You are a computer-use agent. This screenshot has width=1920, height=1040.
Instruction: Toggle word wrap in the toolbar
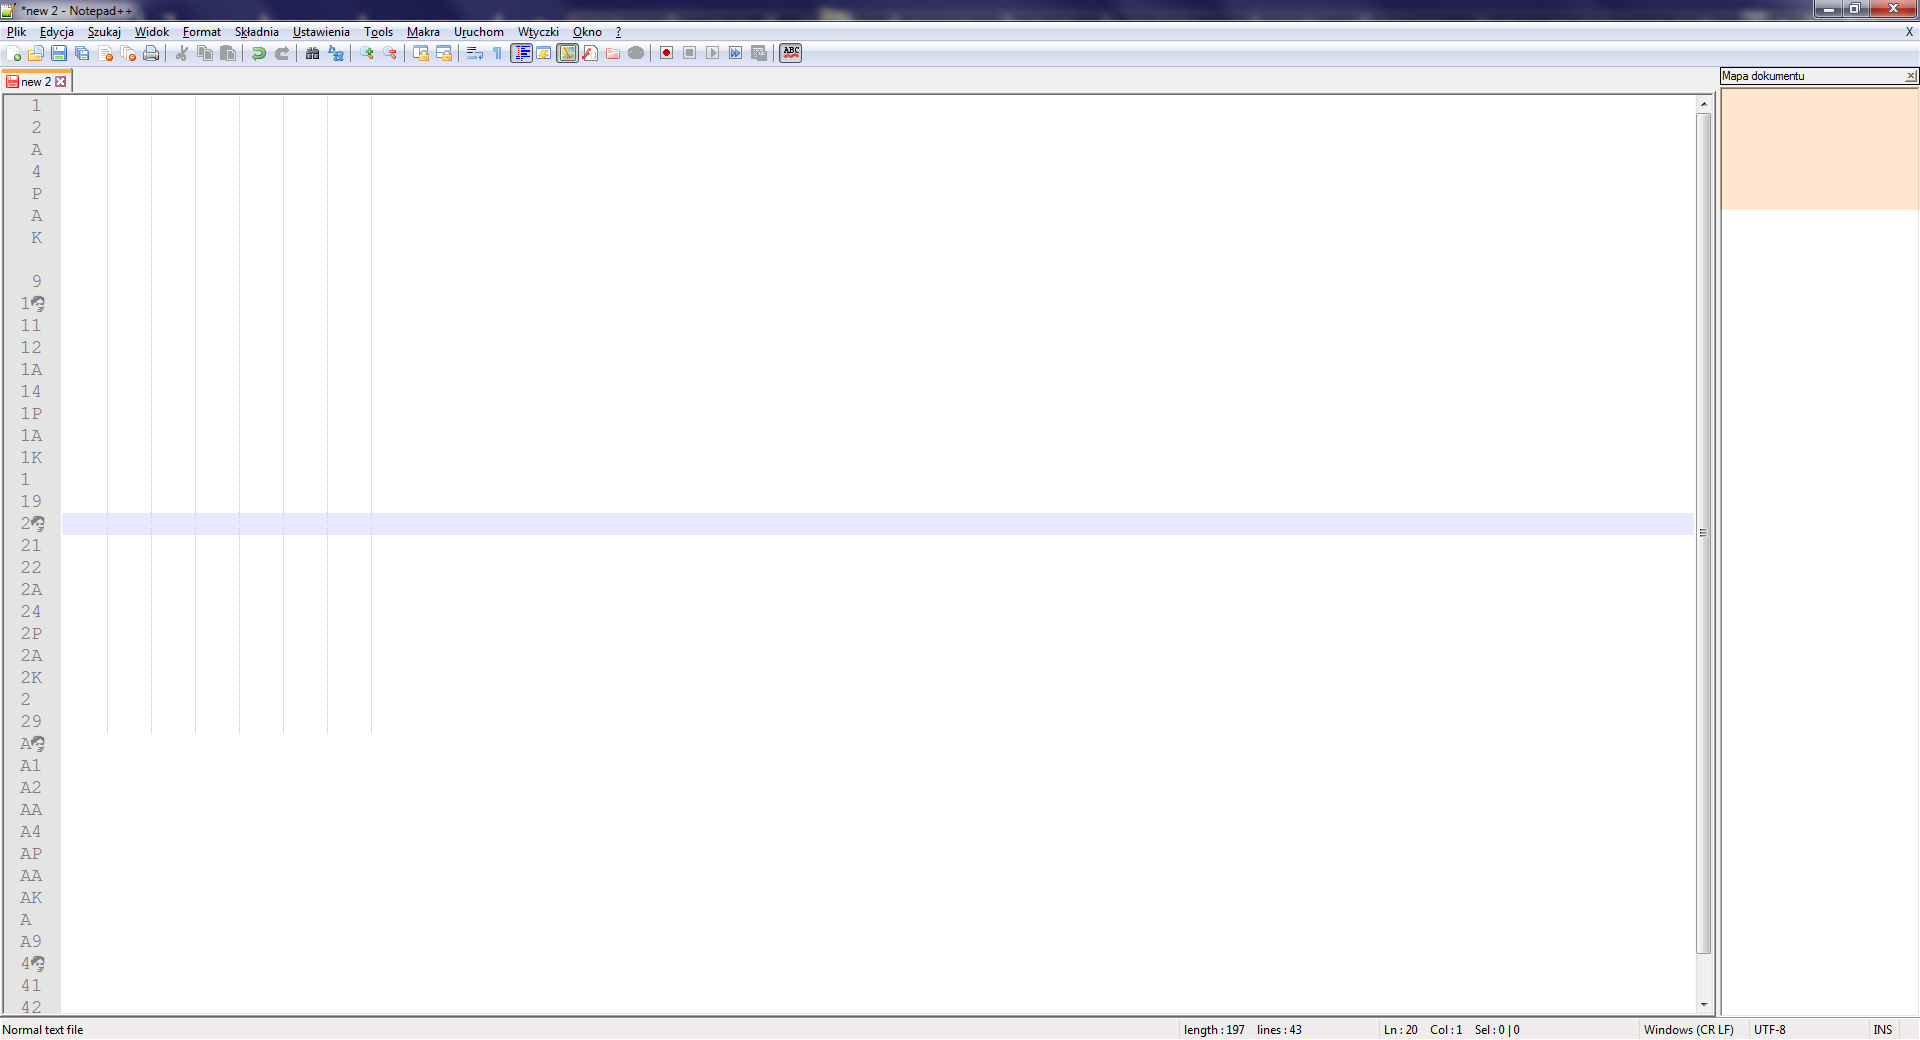coord(475,53)
